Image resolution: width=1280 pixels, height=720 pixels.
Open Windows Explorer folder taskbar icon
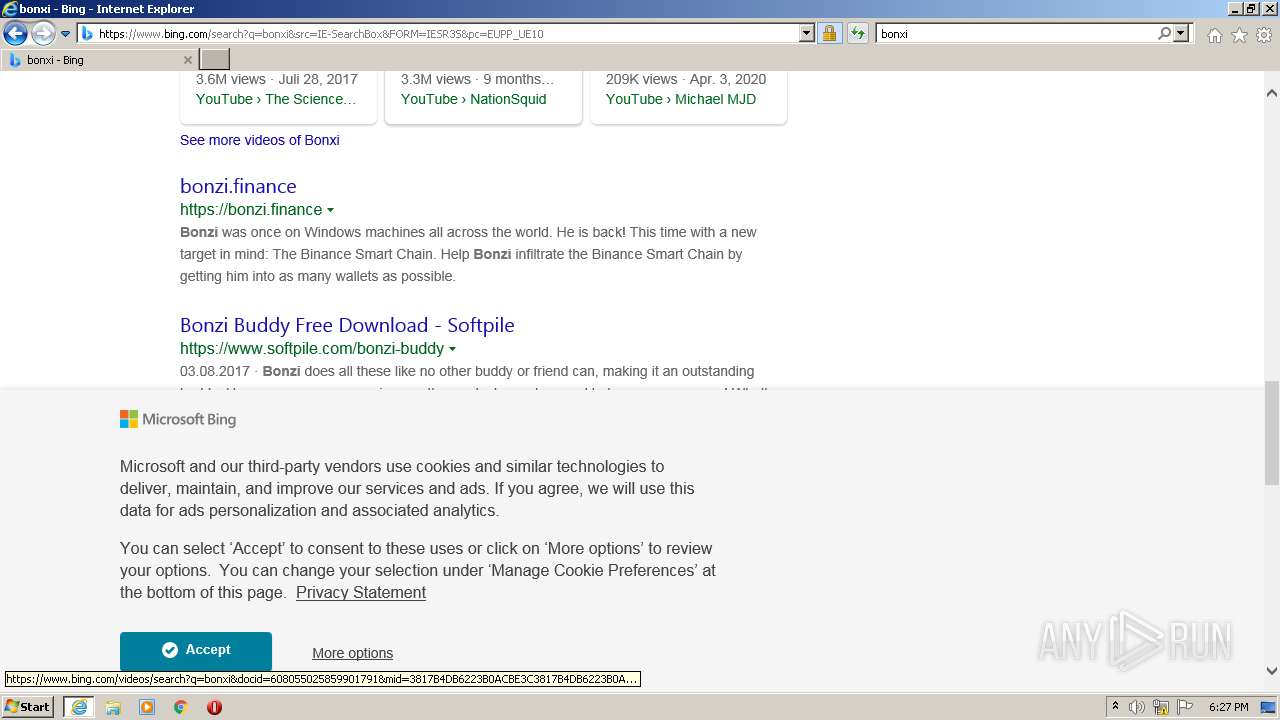tap(113, 707)
